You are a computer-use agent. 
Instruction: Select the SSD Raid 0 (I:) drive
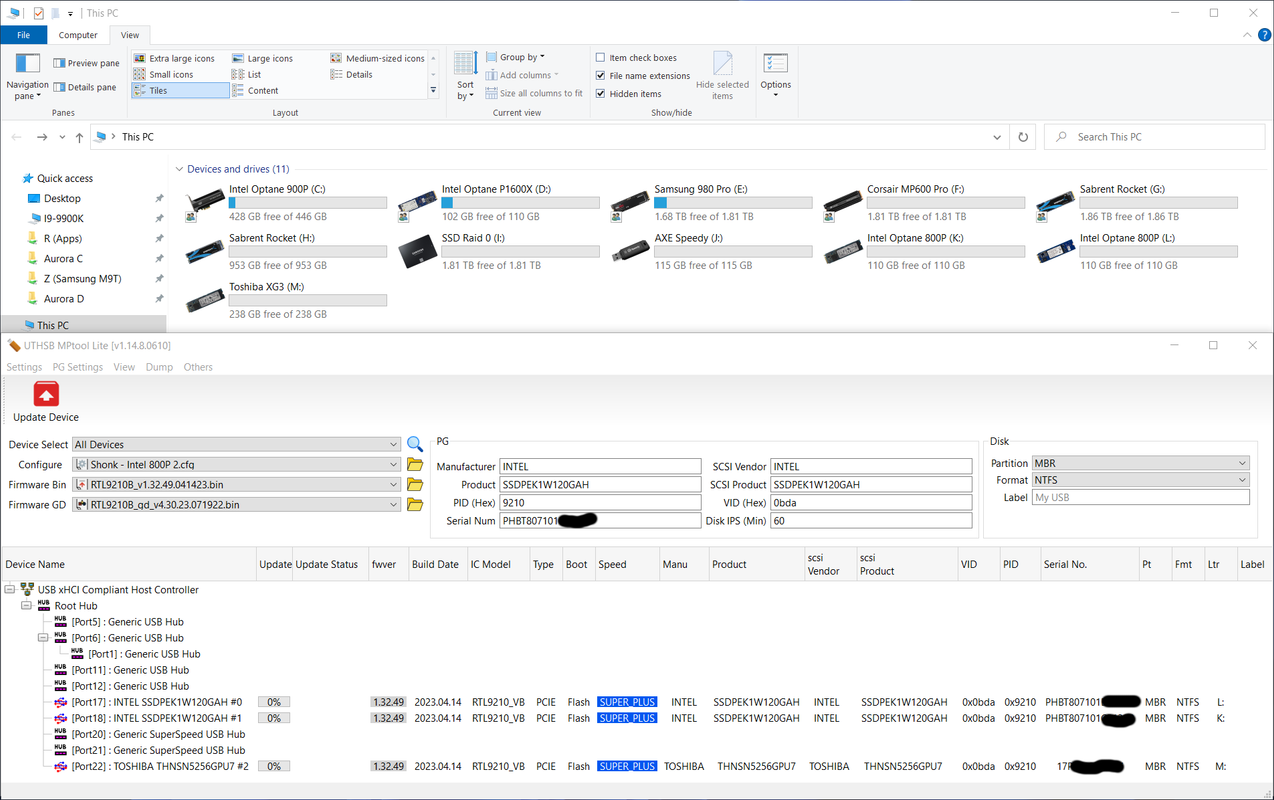coord(498,252)
